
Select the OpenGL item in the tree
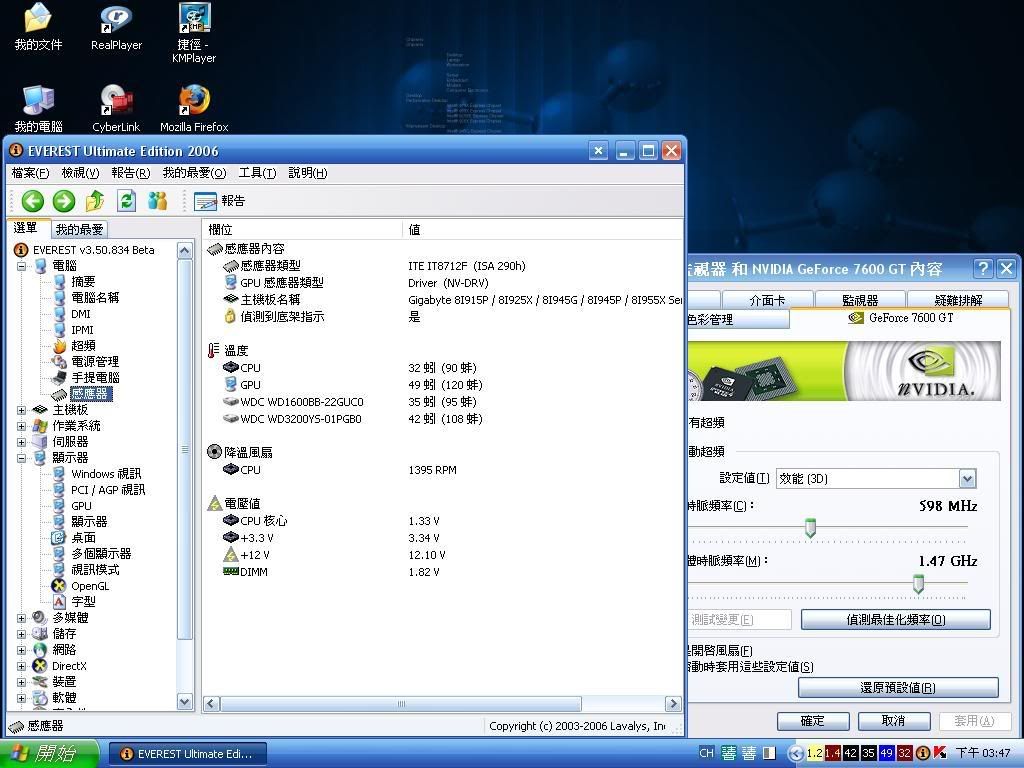pos(90,586)
